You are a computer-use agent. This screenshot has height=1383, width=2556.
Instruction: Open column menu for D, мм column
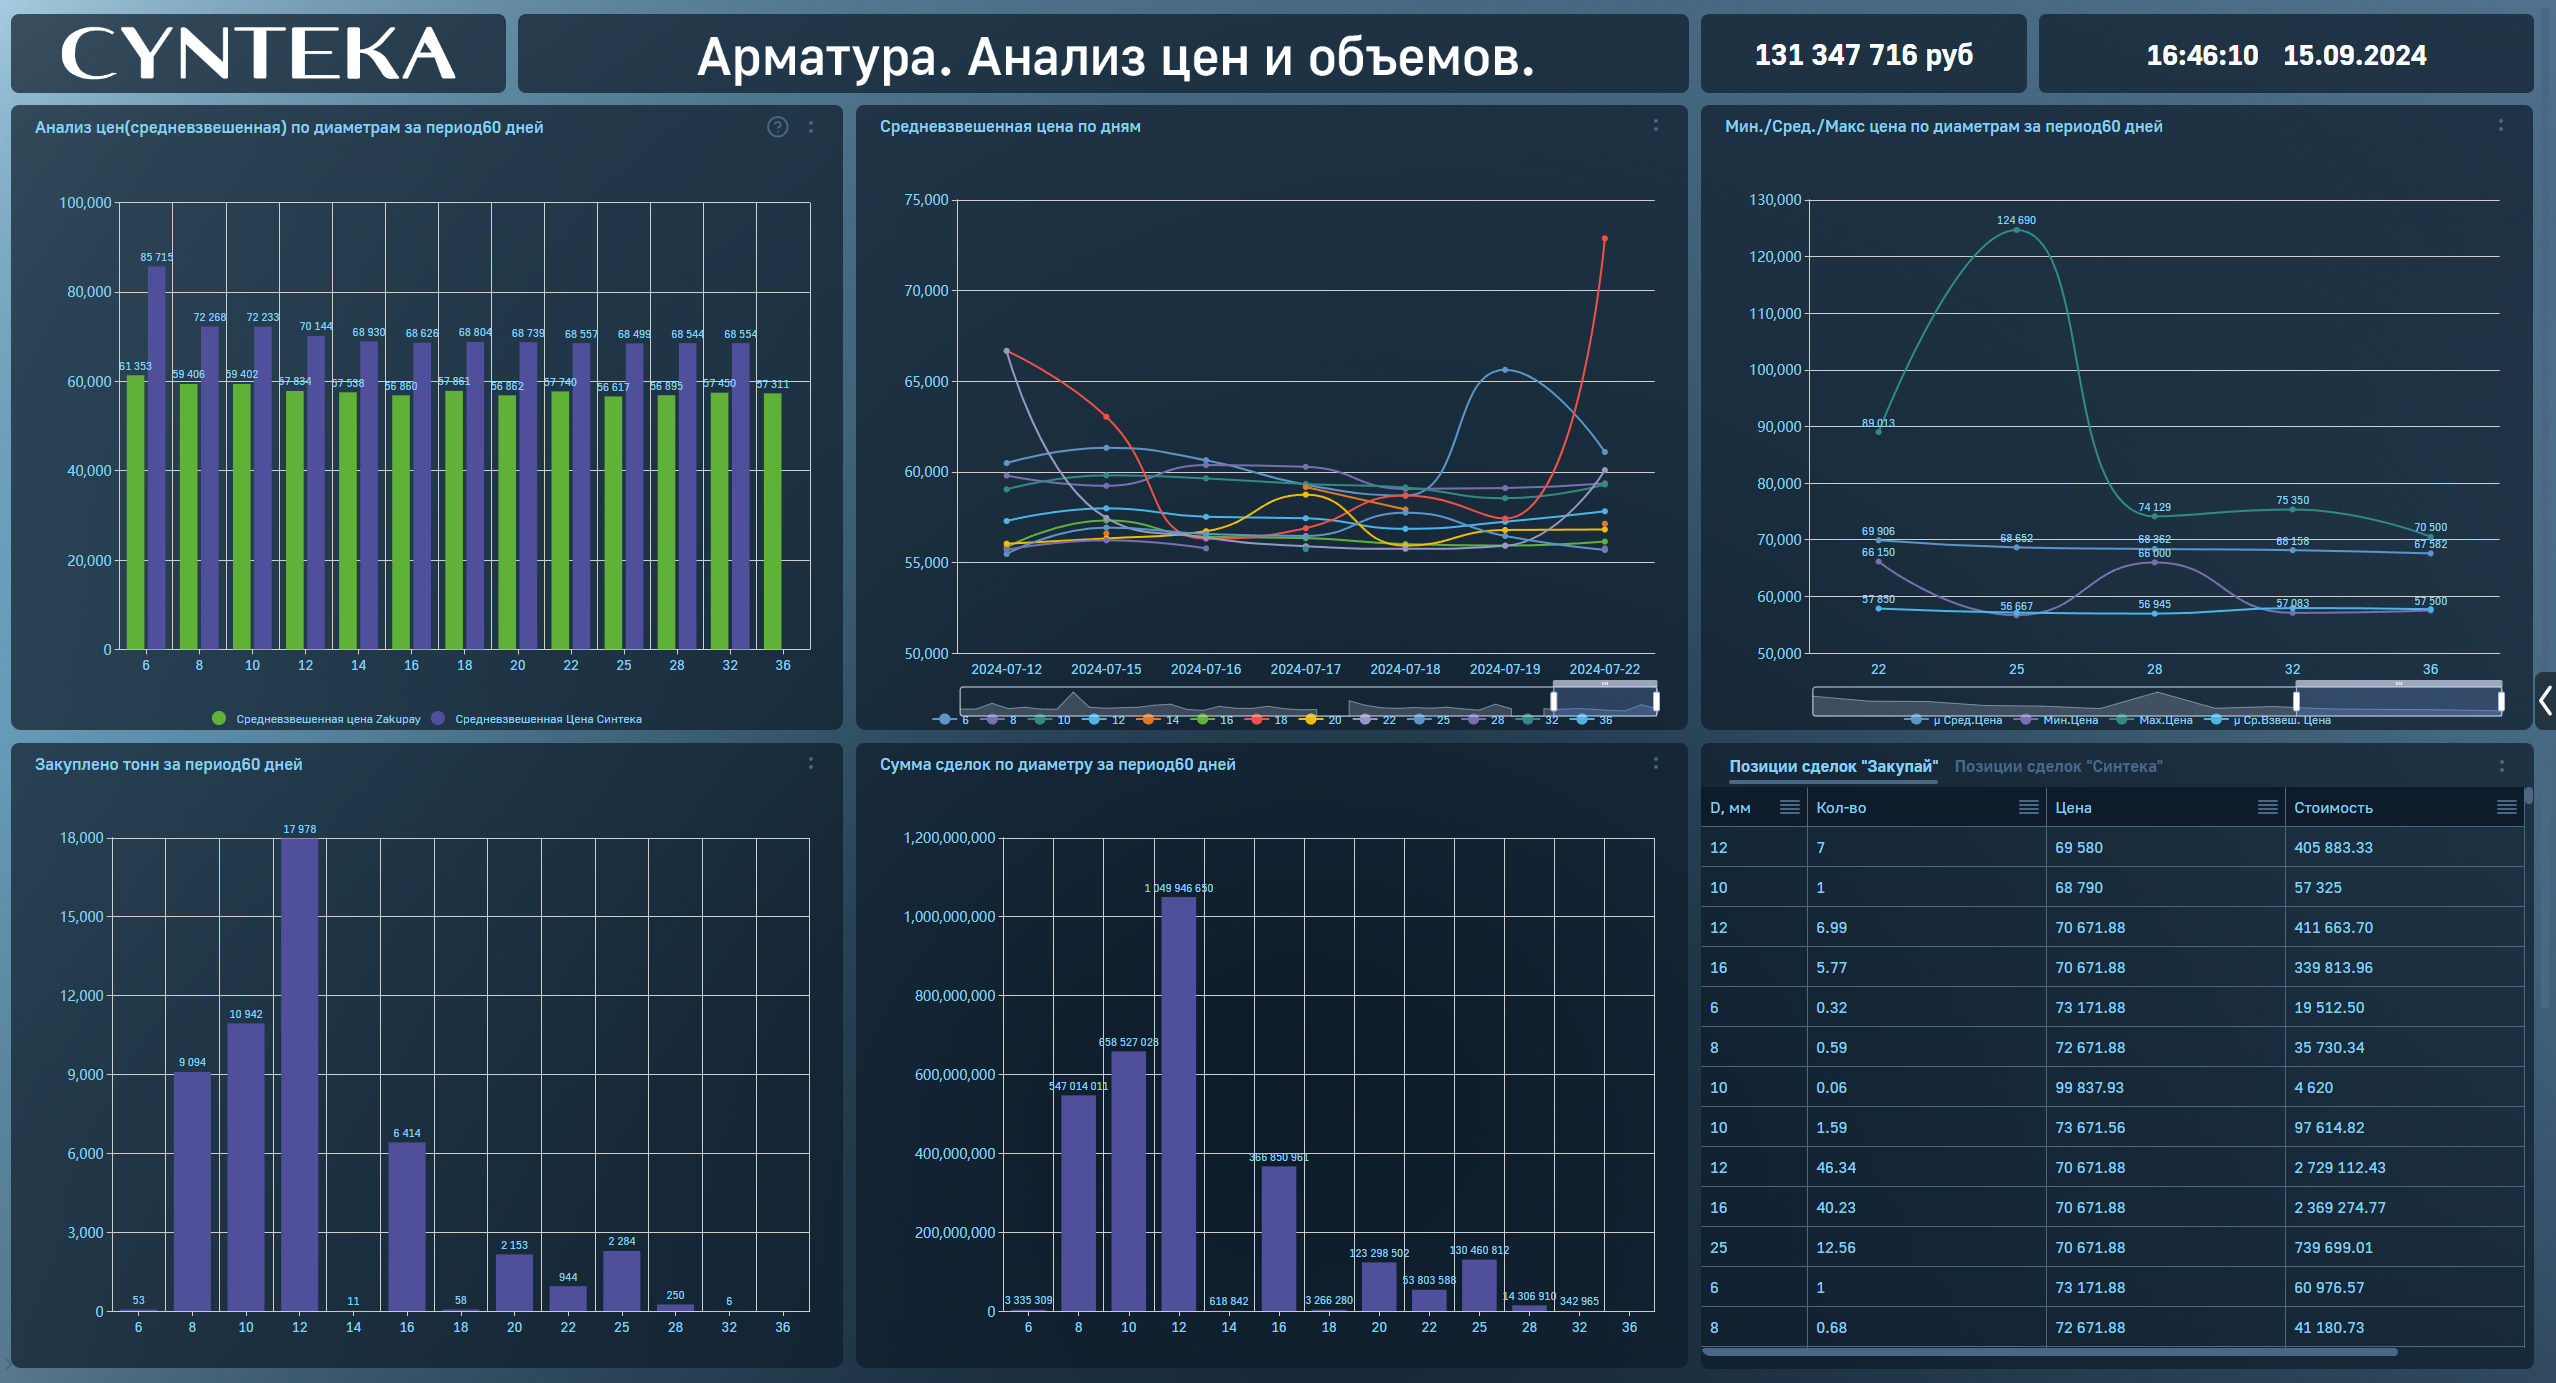(1789, 807)
